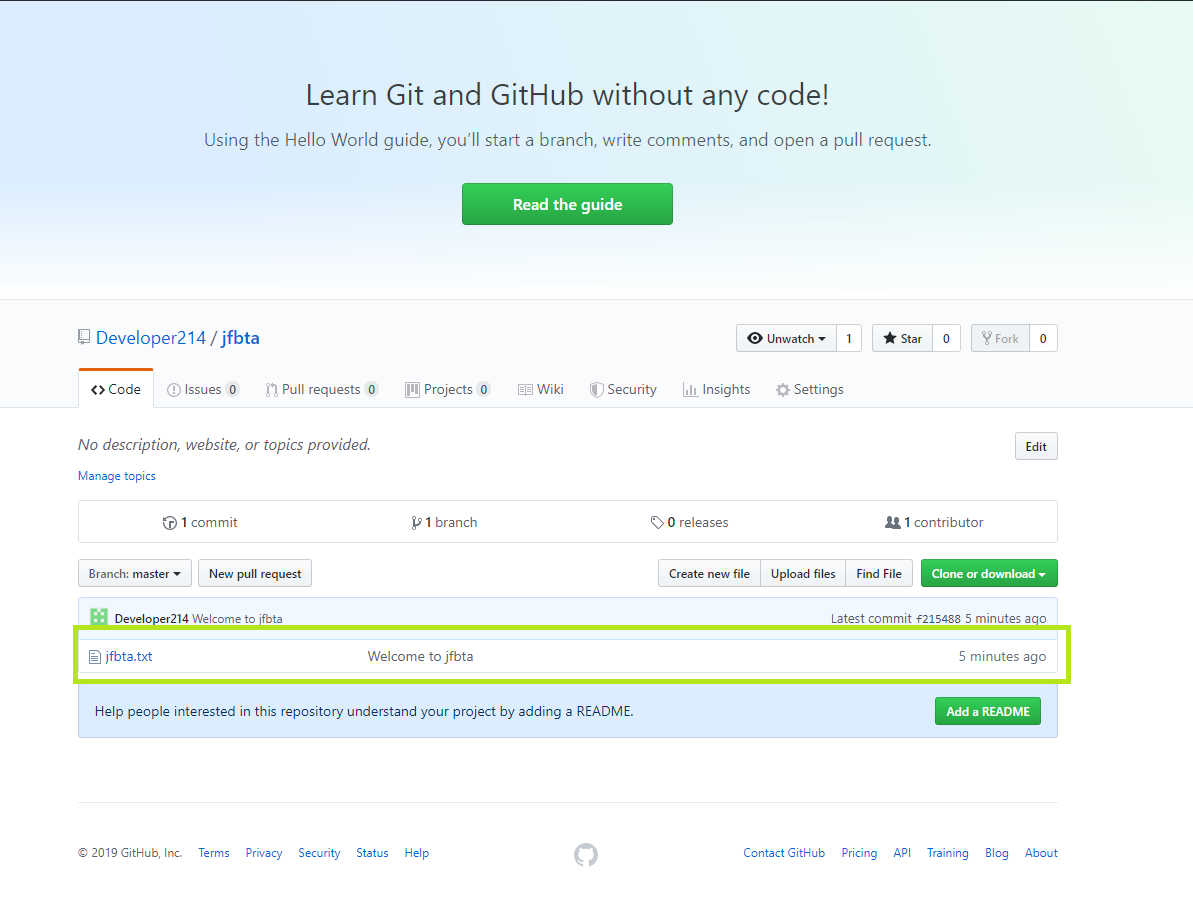Click New pull request button
Viewport: 1193px width, 901px height.
(x=255, y=574)
